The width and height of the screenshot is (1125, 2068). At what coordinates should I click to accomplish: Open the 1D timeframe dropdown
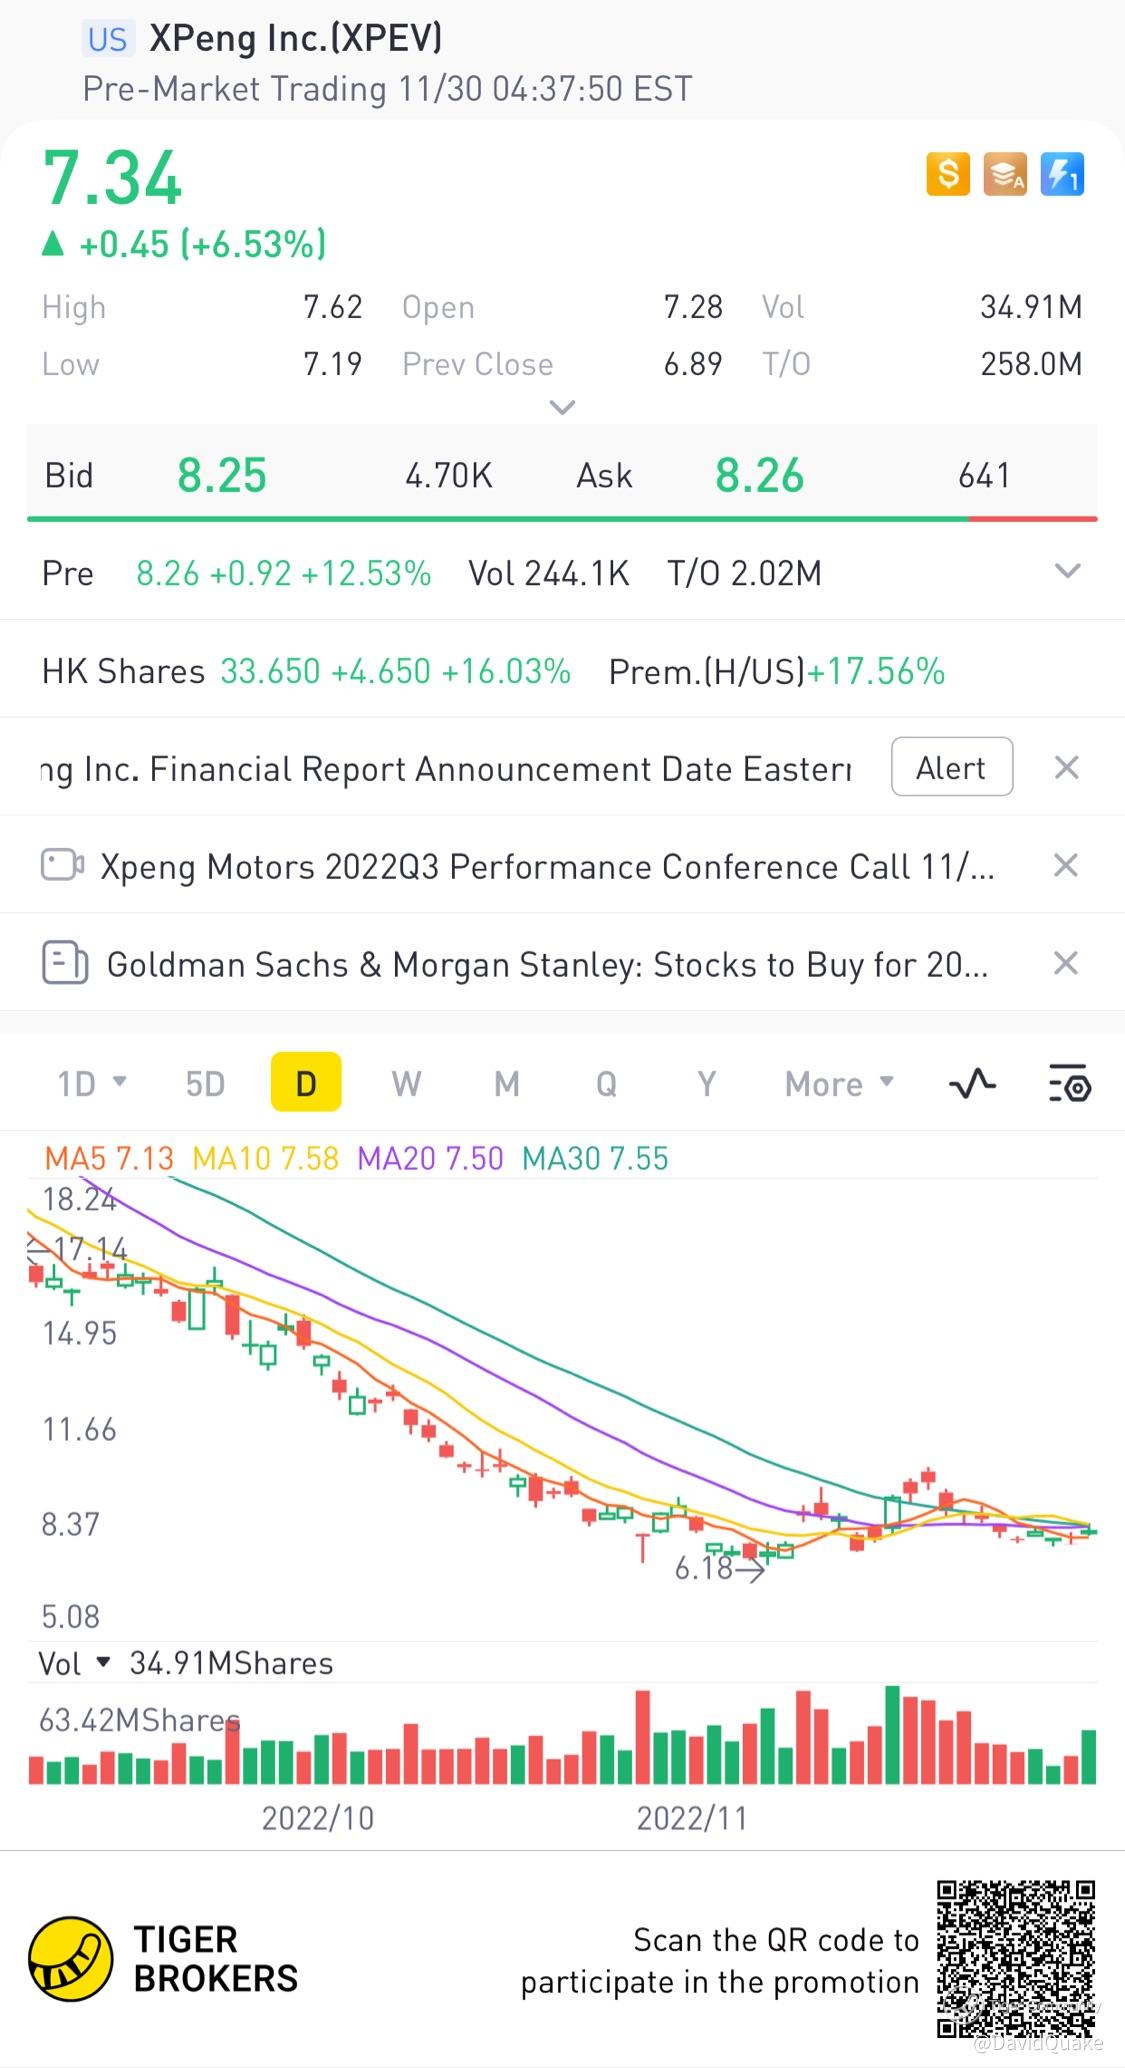[x=91, y=1083]
